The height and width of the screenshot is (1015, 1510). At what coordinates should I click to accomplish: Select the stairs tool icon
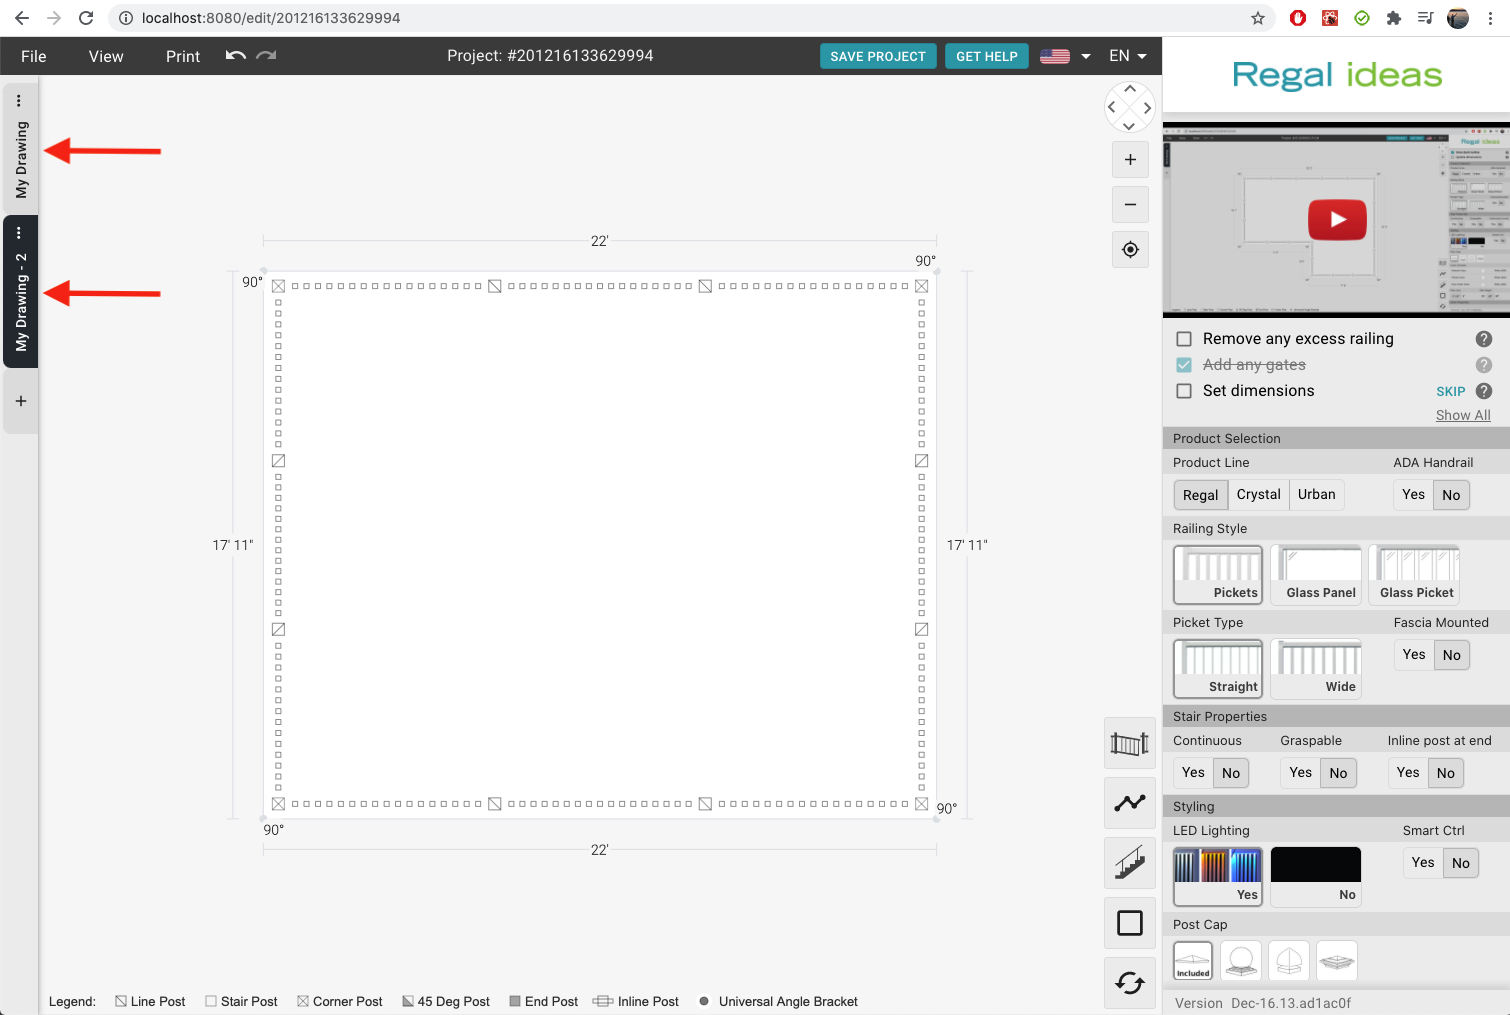pos(1130,863)
